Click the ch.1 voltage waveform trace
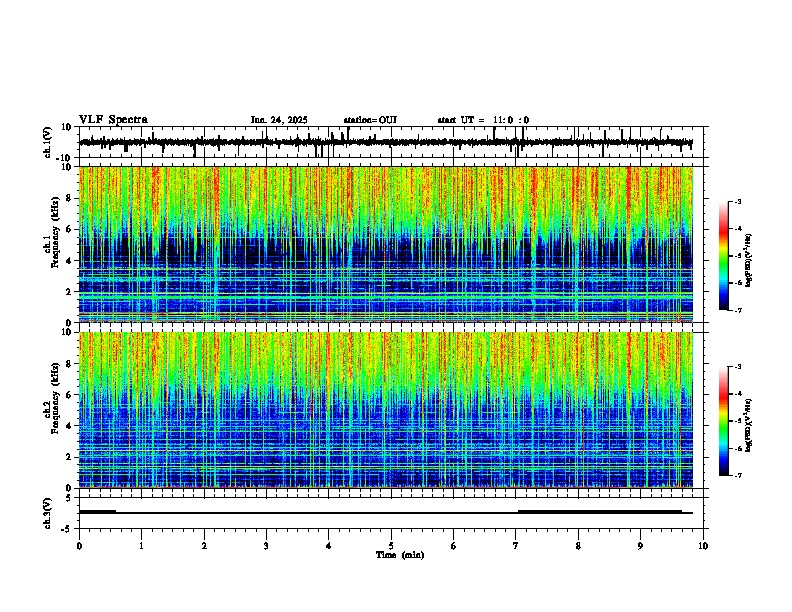Viewport: 792px width, 612px height. coord(386,142)
